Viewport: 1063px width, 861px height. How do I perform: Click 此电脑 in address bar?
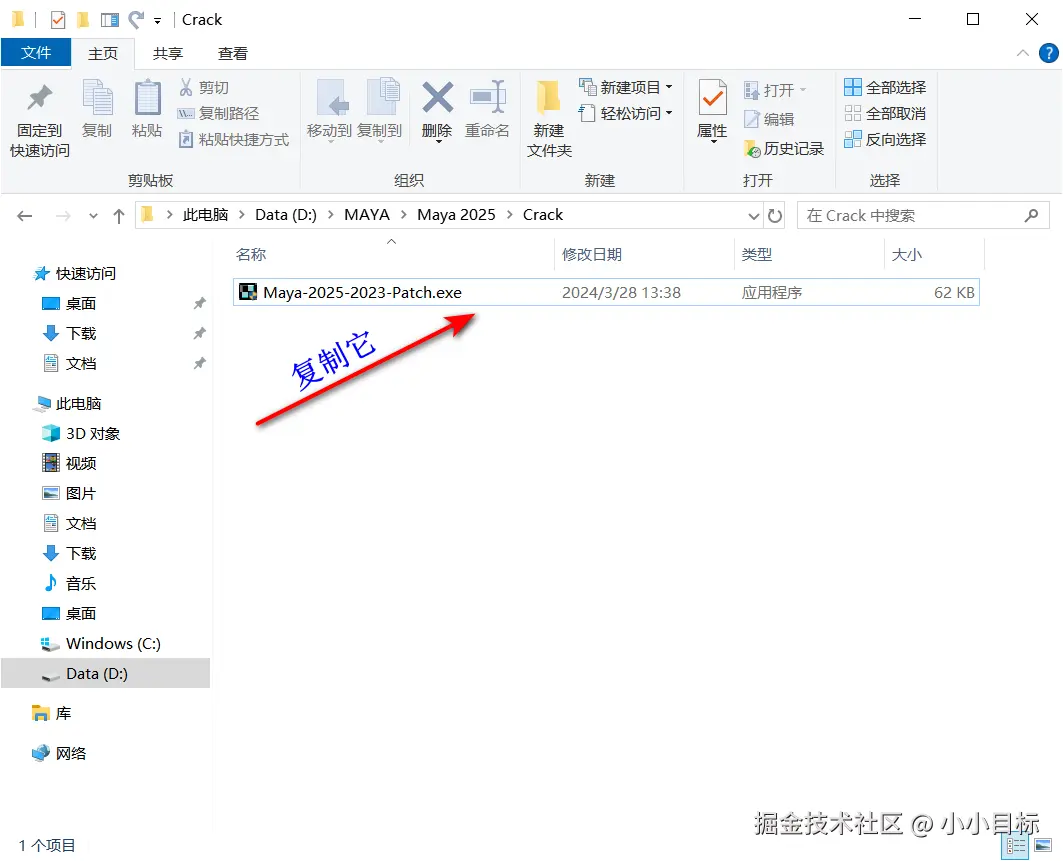point(205,215)
